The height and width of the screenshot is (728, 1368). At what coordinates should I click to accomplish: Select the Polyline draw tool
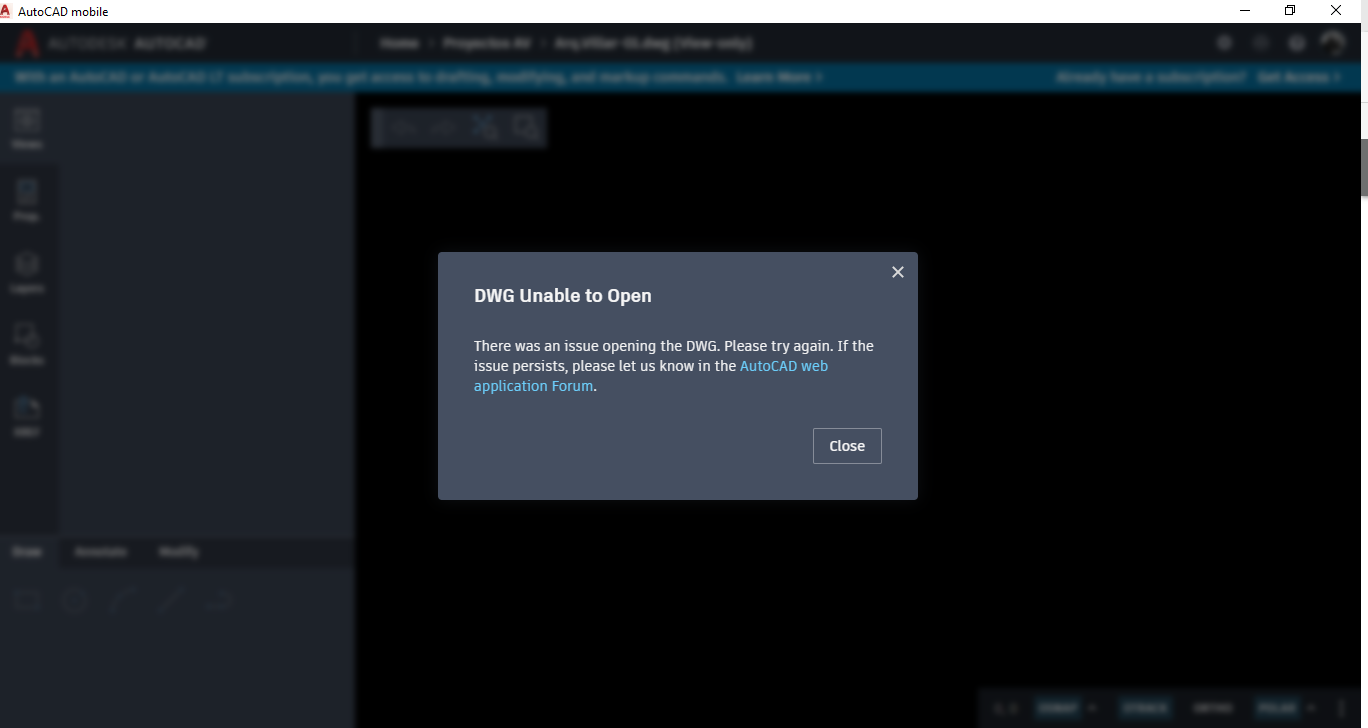pos(219,600)
